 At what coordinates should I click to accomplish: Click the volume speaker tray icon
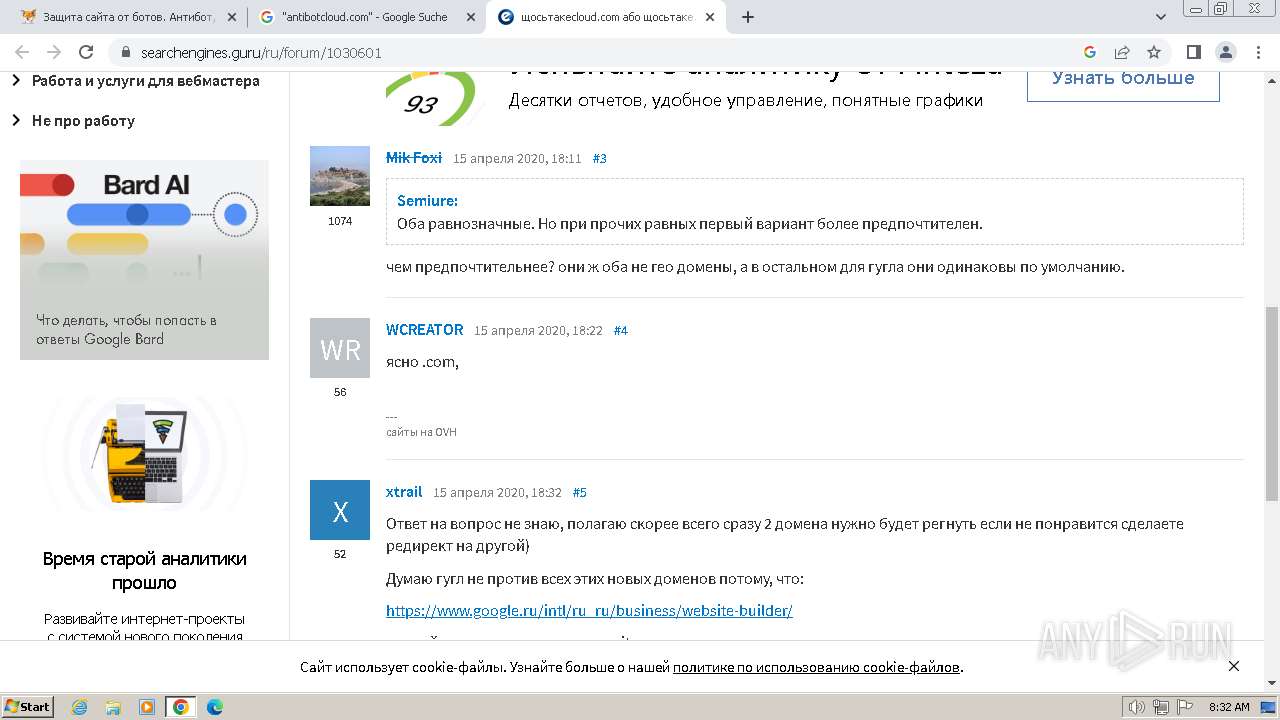point(1137,707)
